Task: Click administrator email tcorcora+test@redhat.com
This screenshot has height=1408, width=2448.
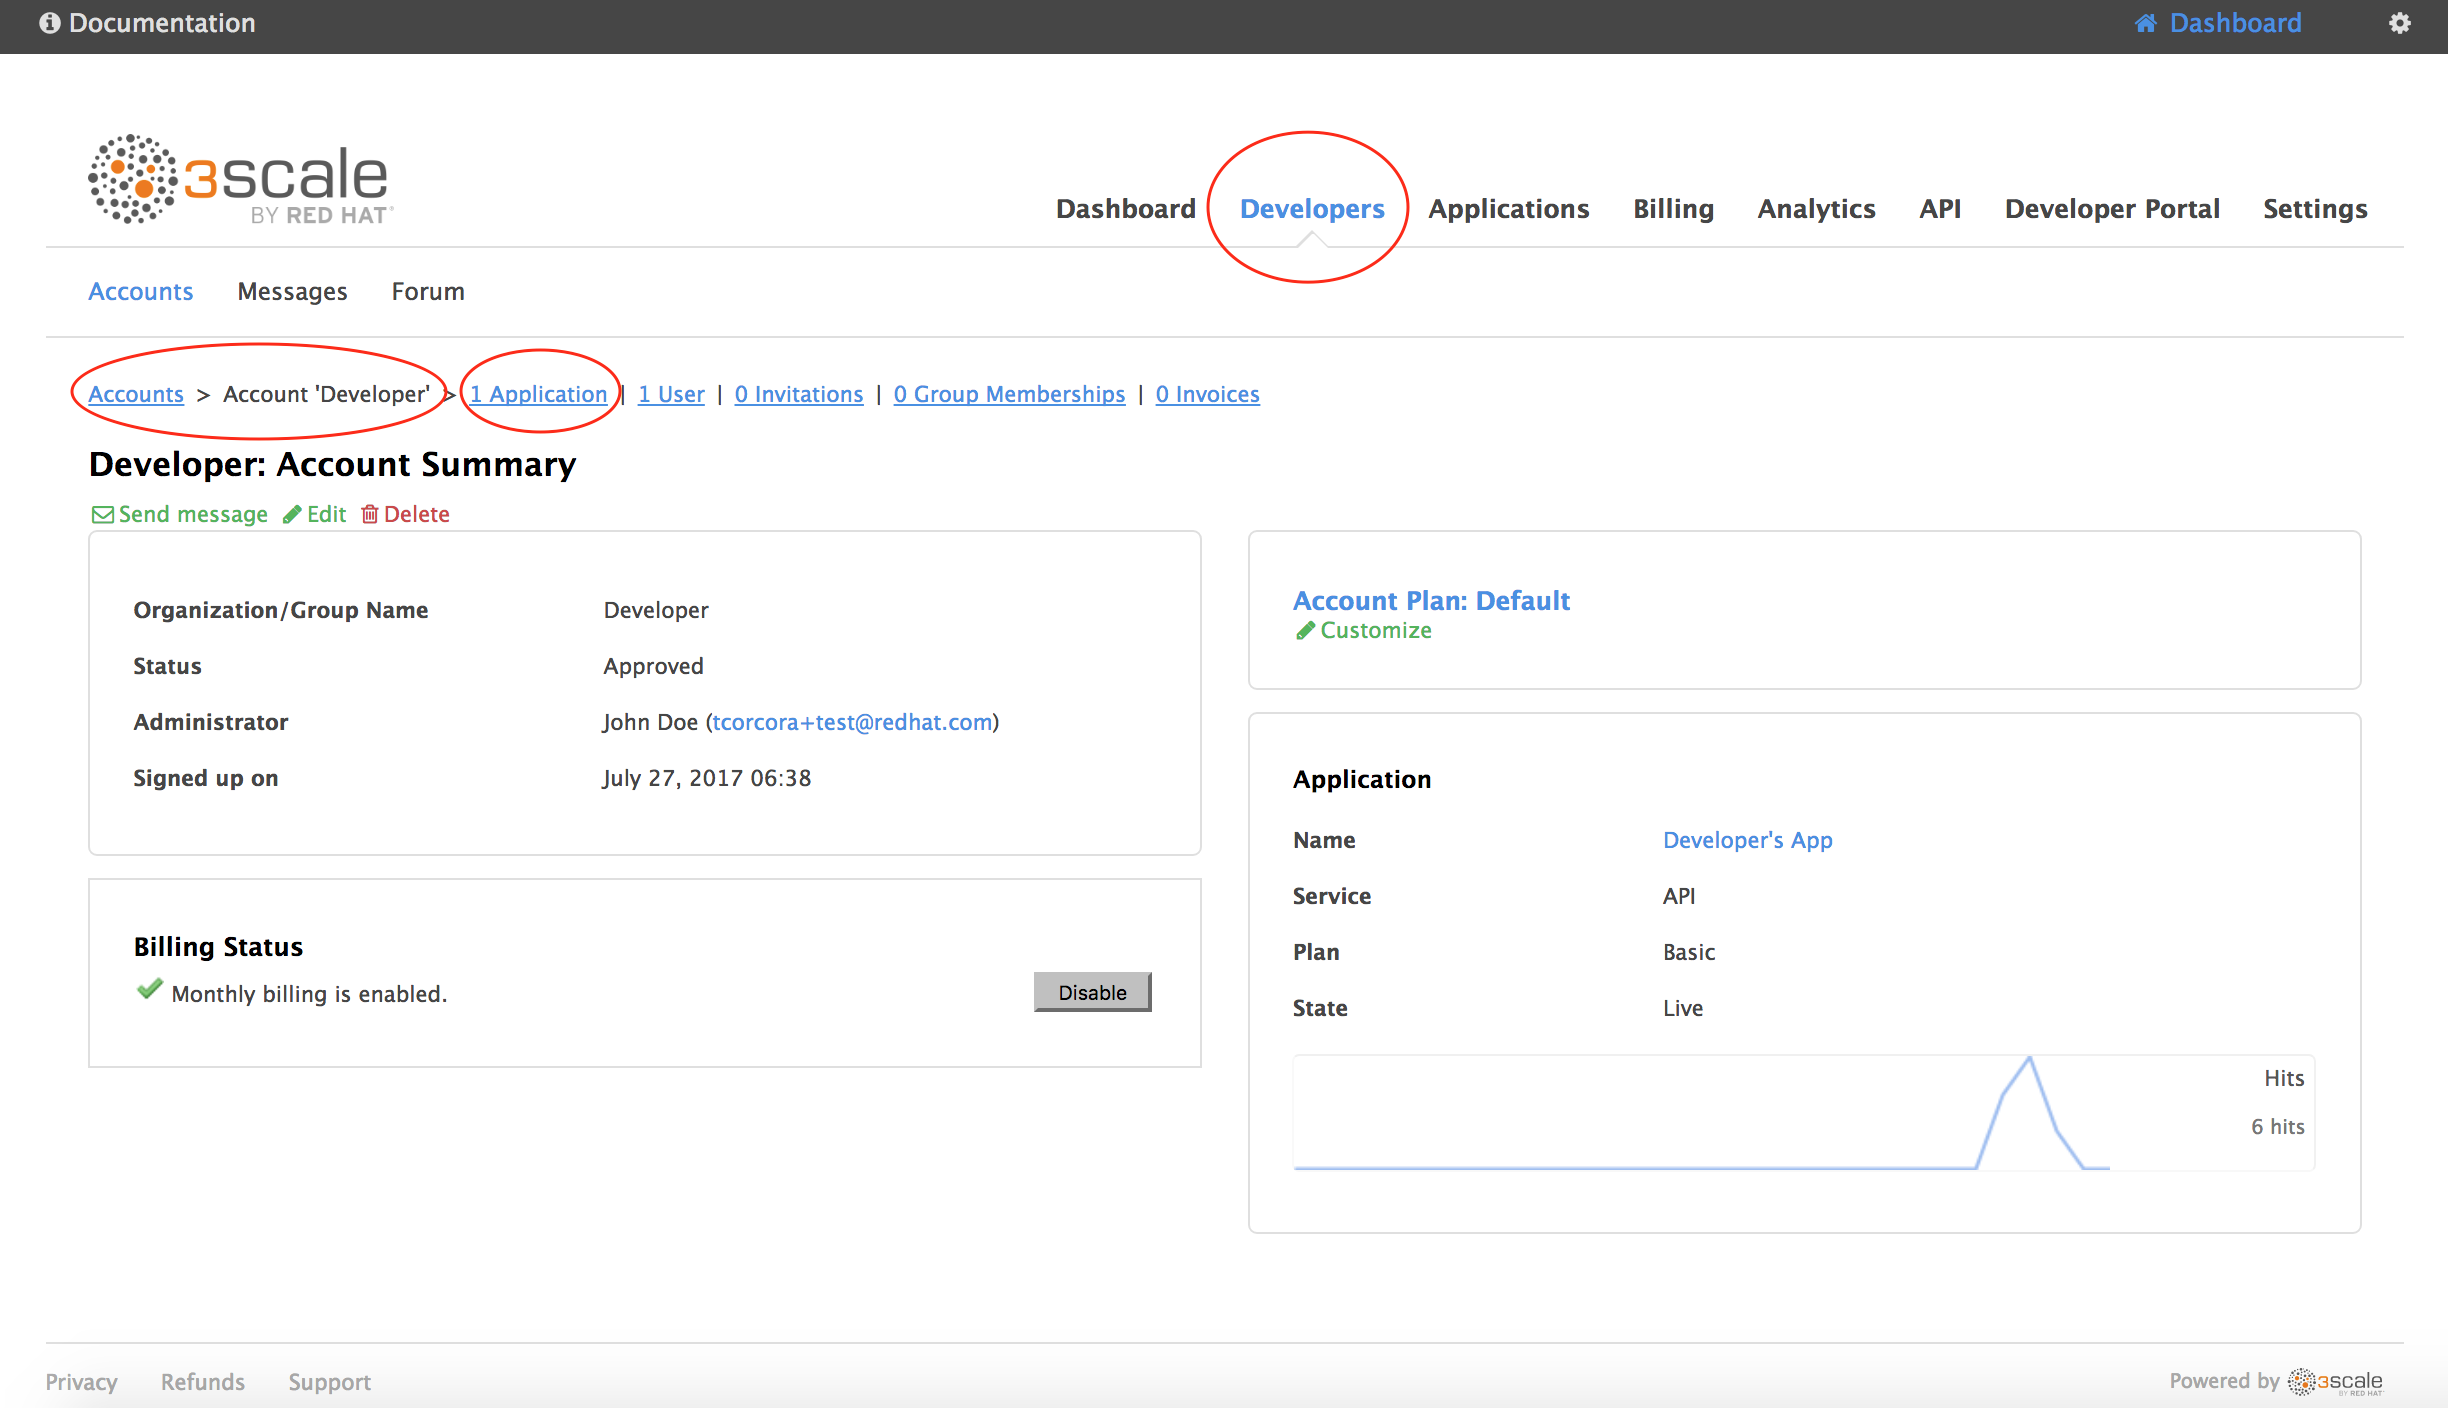Action: click(x=852, y=723)
